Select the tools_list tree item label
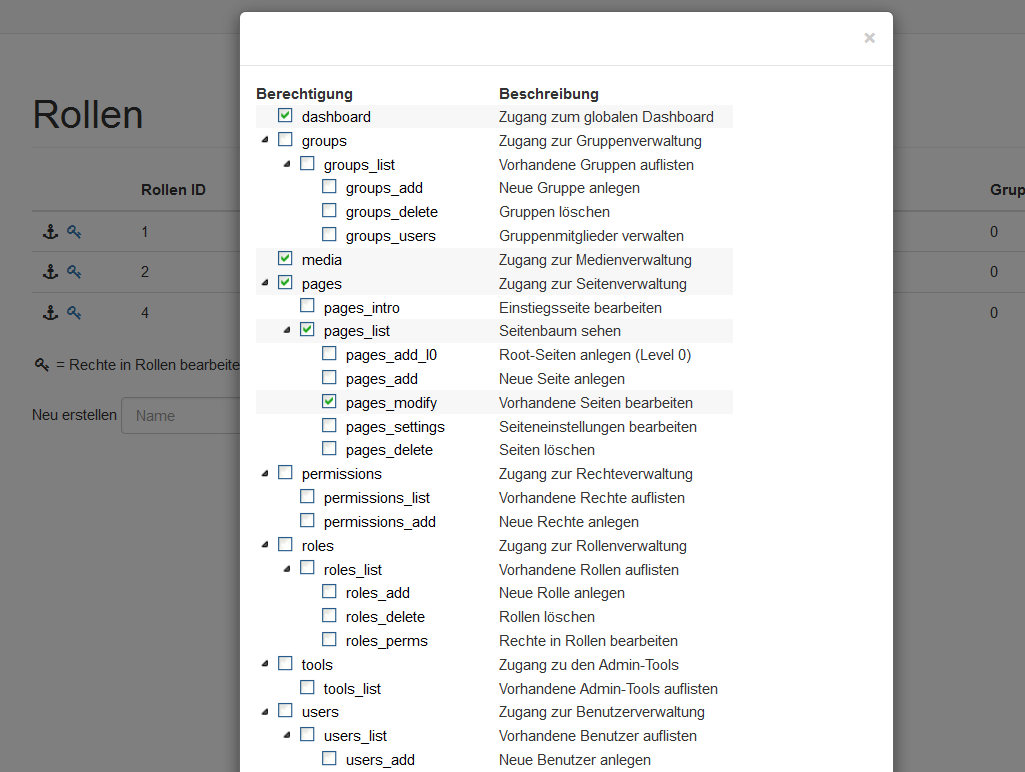 pyautogui.click(x=352, y=689)
